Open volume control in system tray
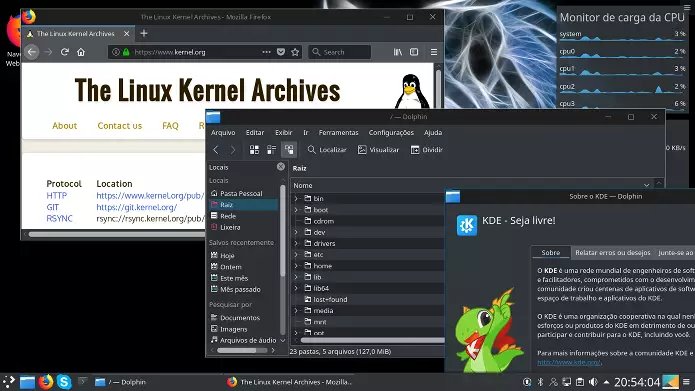Viewport: 695px width, 391px height. (x=593, y=382)
